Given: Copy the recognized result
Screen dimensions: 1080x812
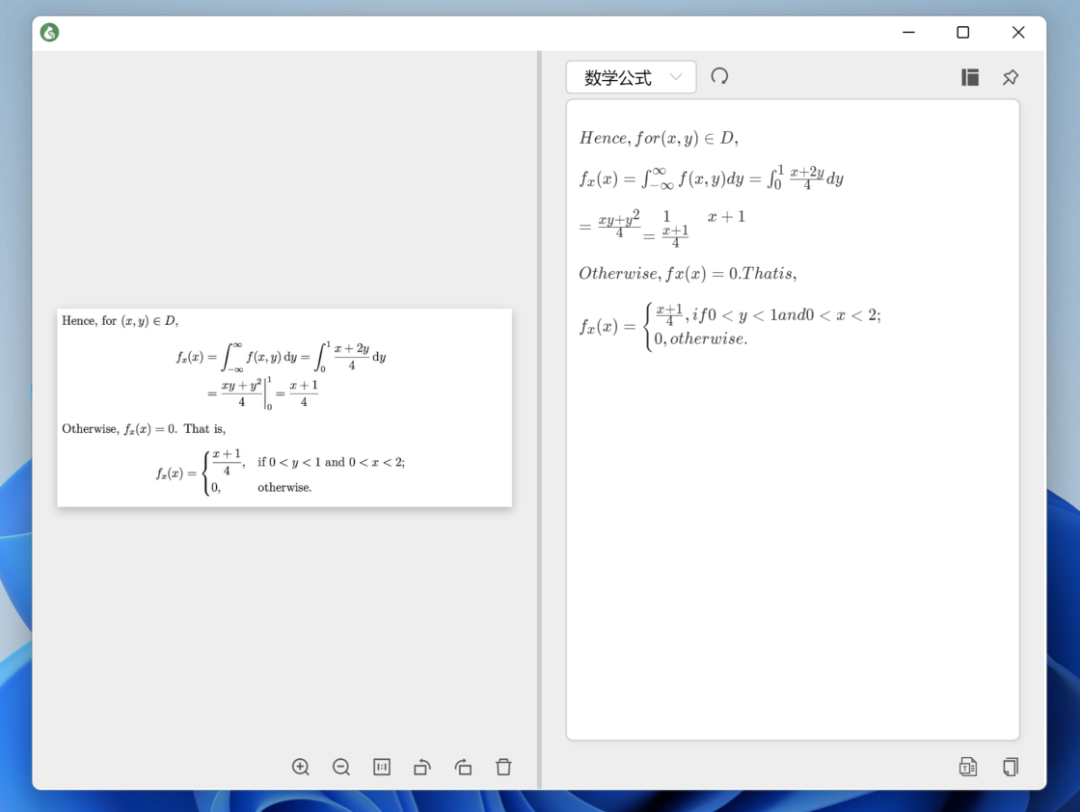Looking at the screenshot, I should (x=1010, y=767).
